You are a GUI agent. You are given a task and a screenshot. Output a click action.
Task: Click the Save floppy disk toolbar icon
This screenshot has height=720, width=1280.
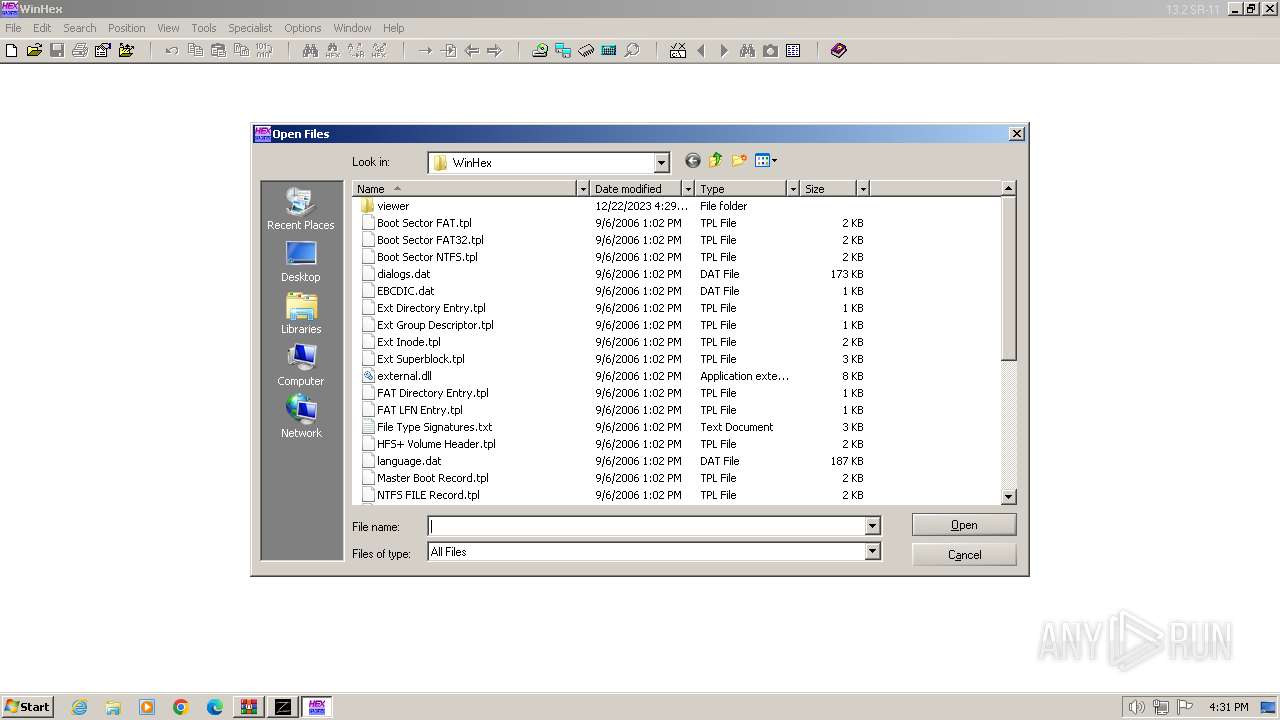point(57,50)
